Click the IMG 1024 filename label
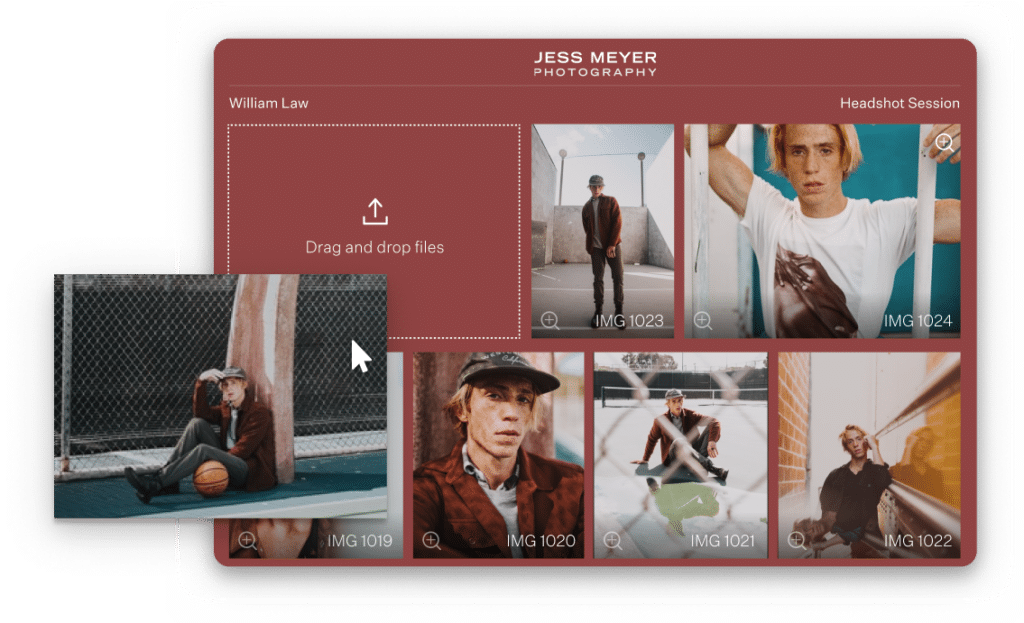 (918, 321)
